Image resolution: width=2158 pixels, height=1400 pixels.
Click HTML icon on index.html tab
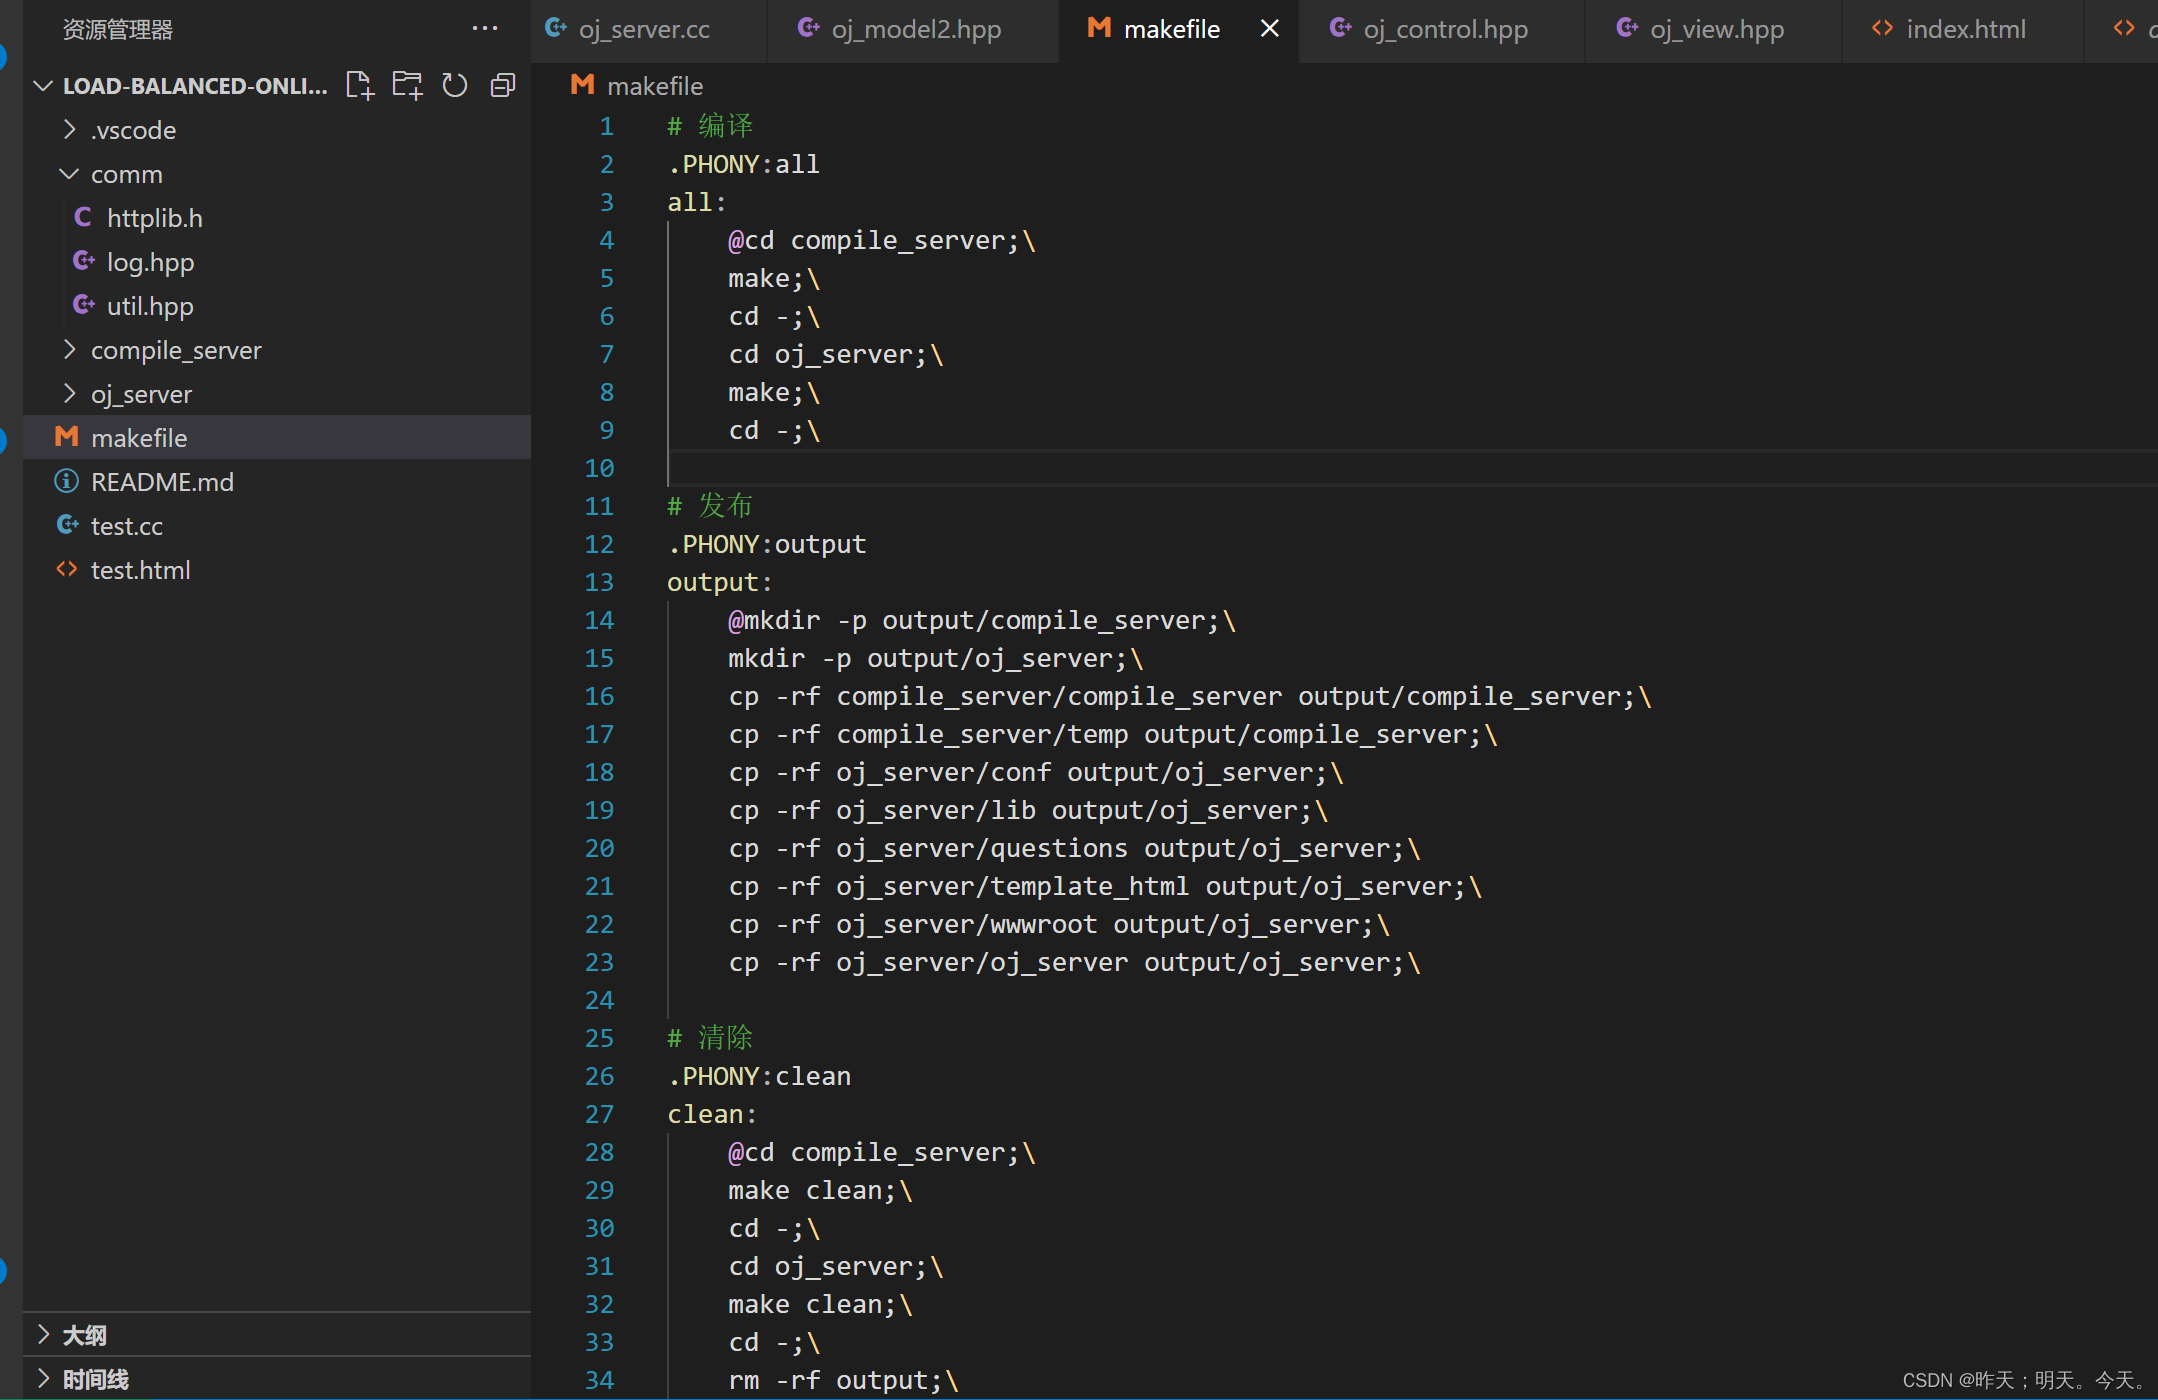1883,28
